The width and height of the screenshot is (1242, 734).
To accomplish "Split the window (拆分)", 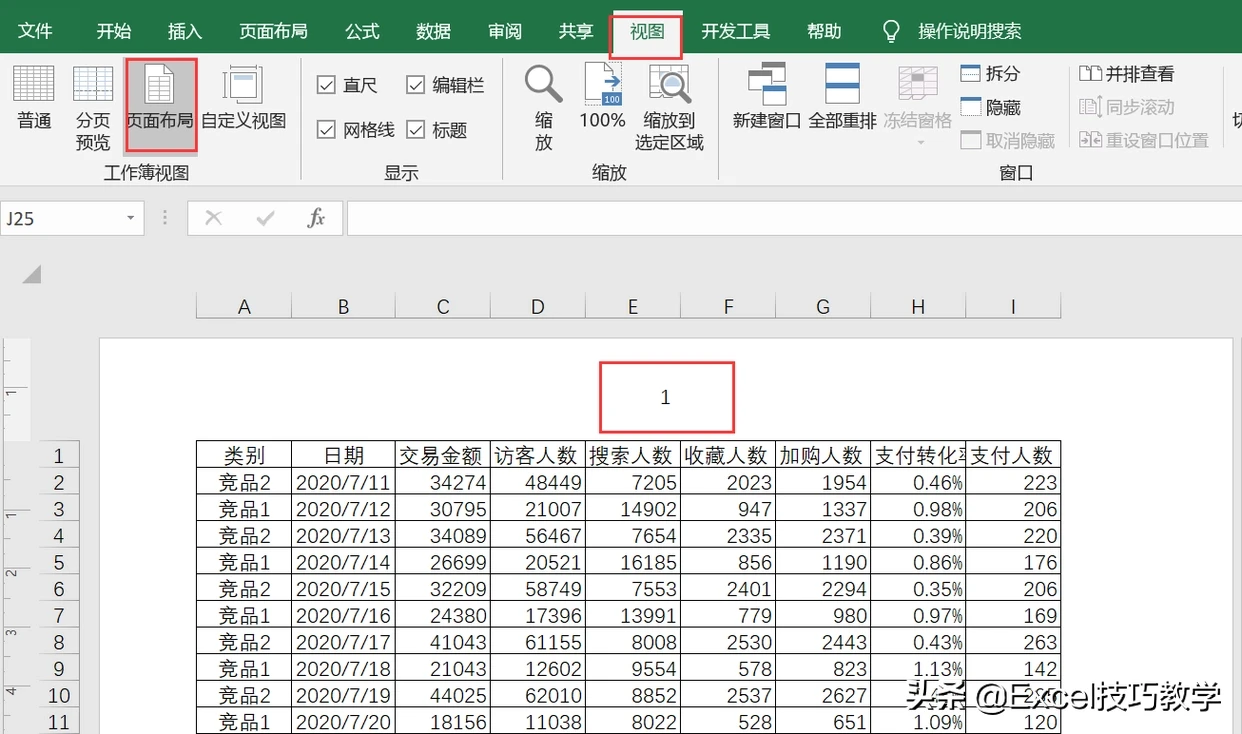I will tap(990, 73).
